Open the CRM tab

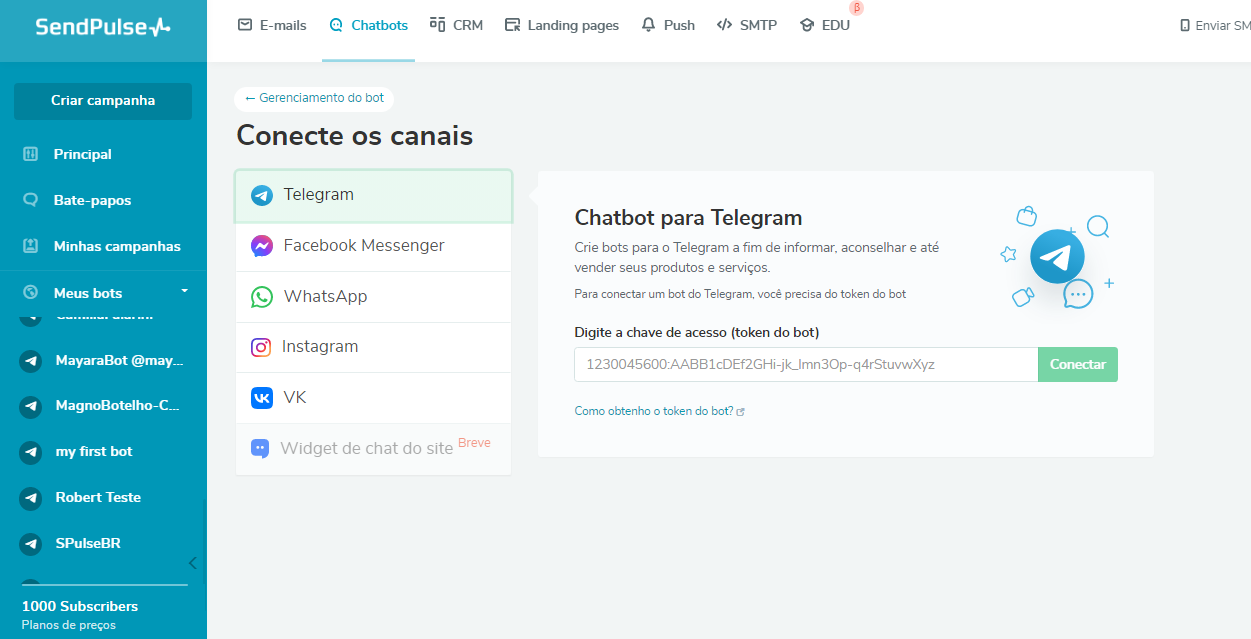[456, 25]
